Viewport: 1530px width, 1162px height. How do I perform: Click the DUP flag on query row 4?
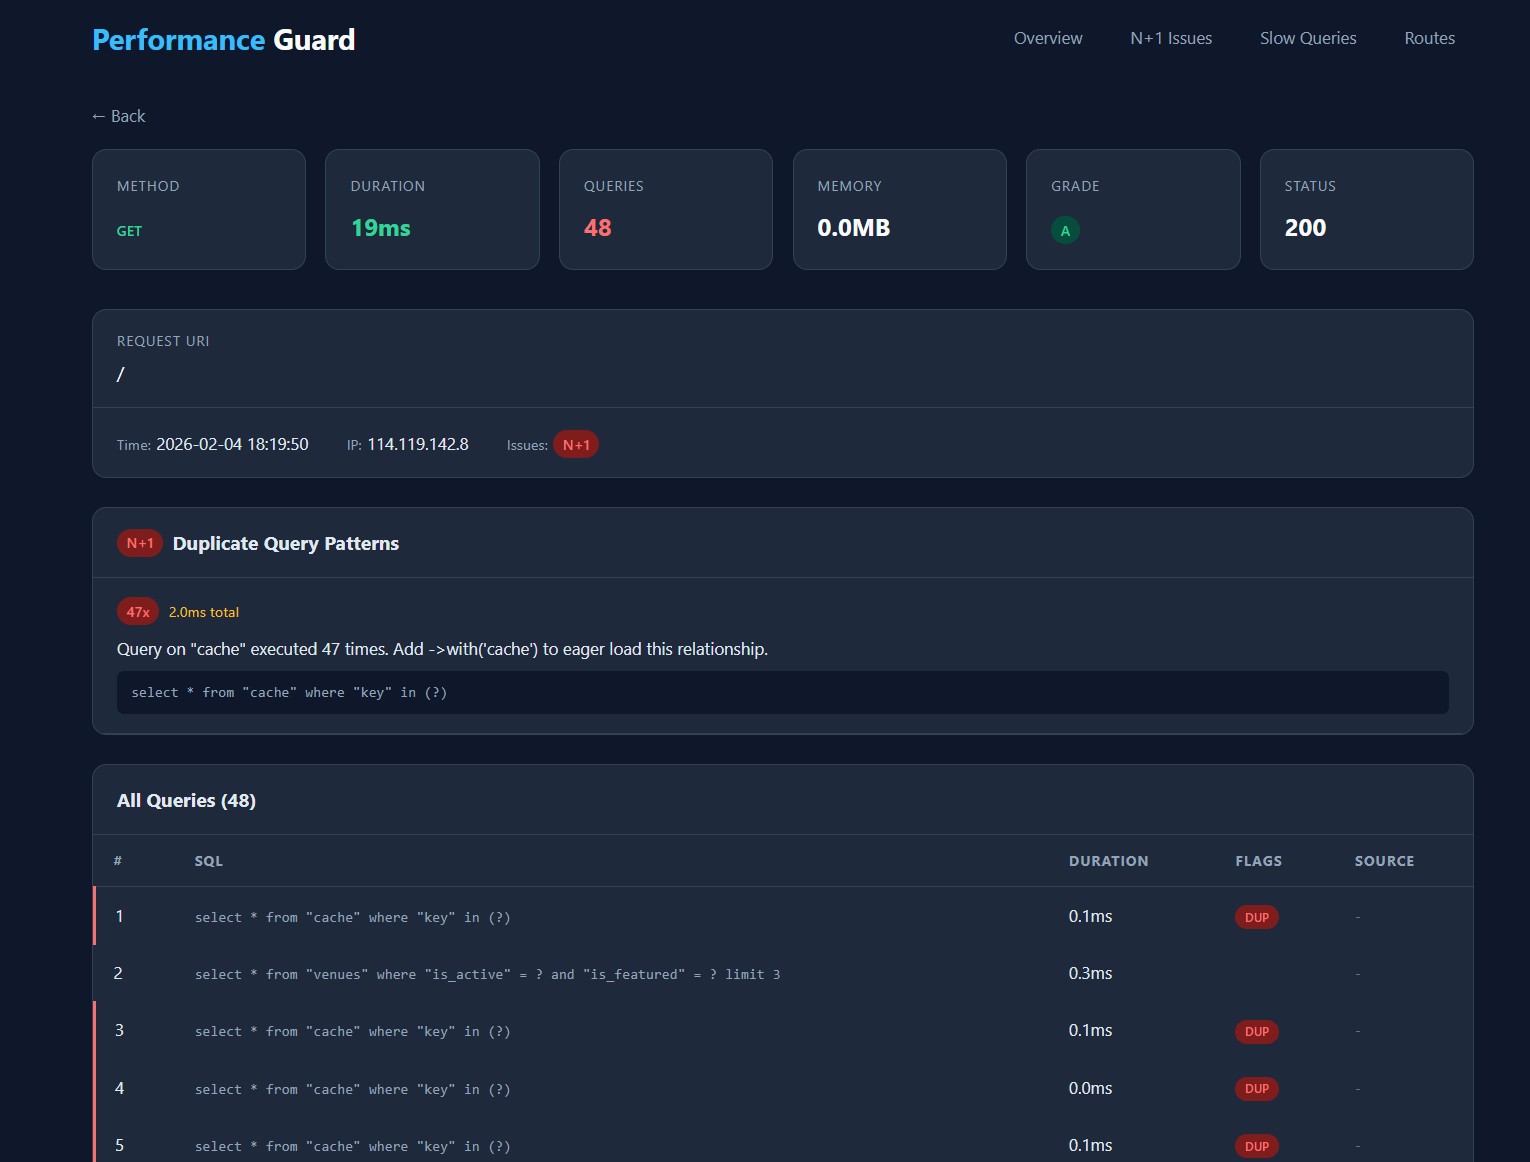(x=1256, y=1089)
